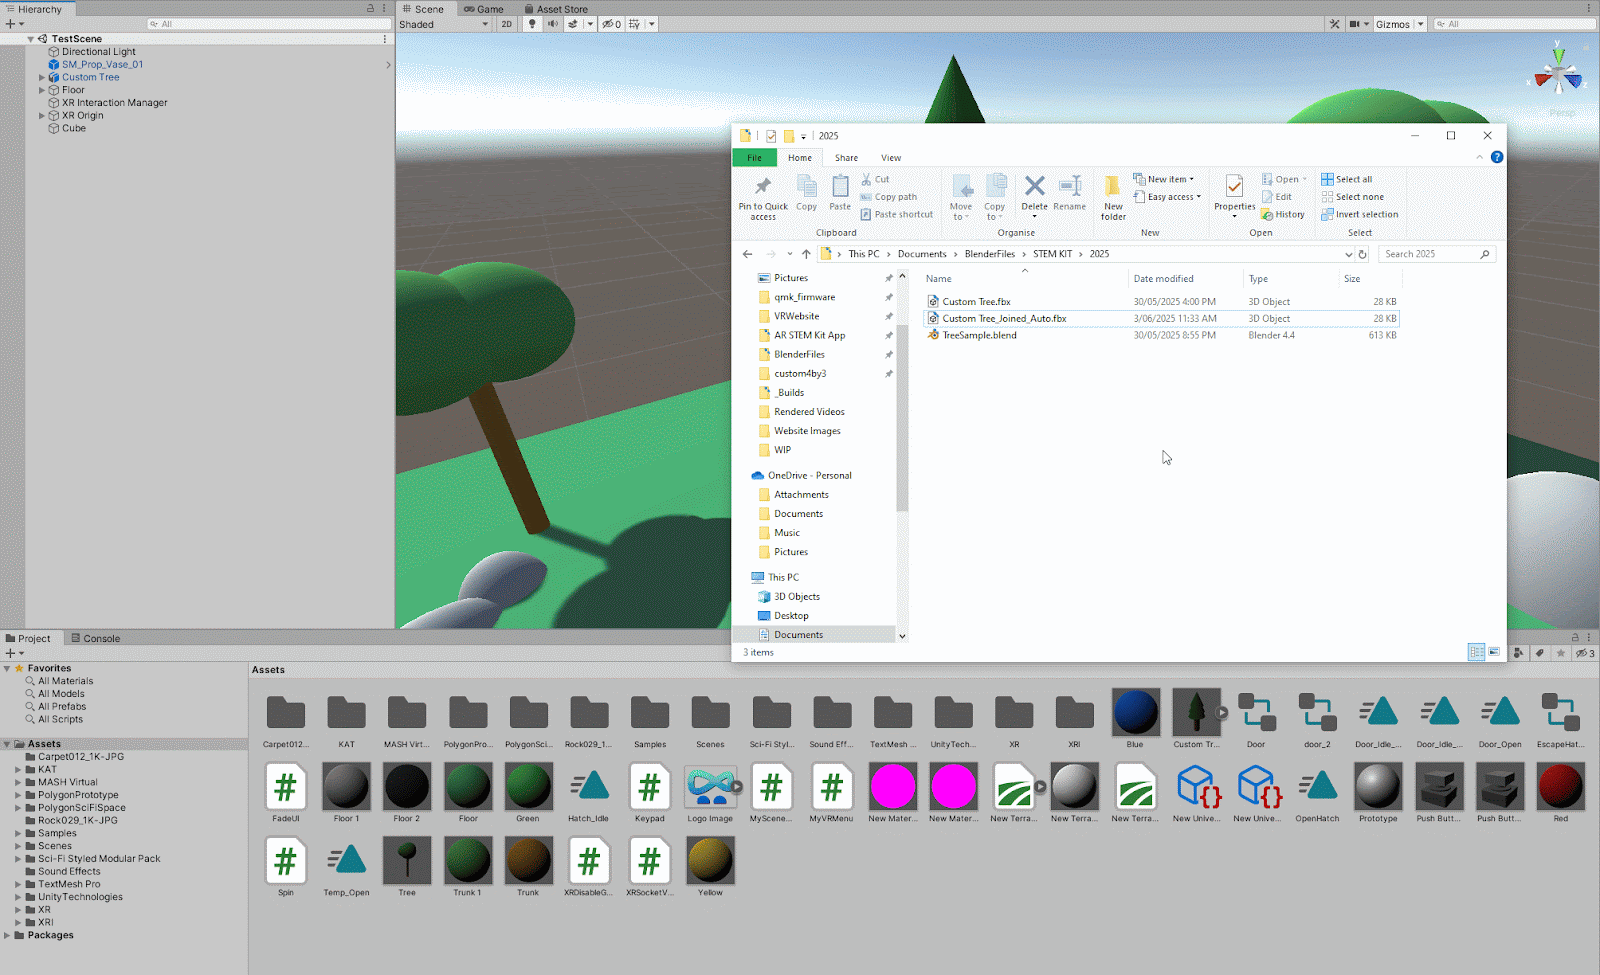Select SM_Prop_Vase_01 in Hierarchy
Image resolution: width=1600 pixels, height=975 pixels.
pos(102,64)
